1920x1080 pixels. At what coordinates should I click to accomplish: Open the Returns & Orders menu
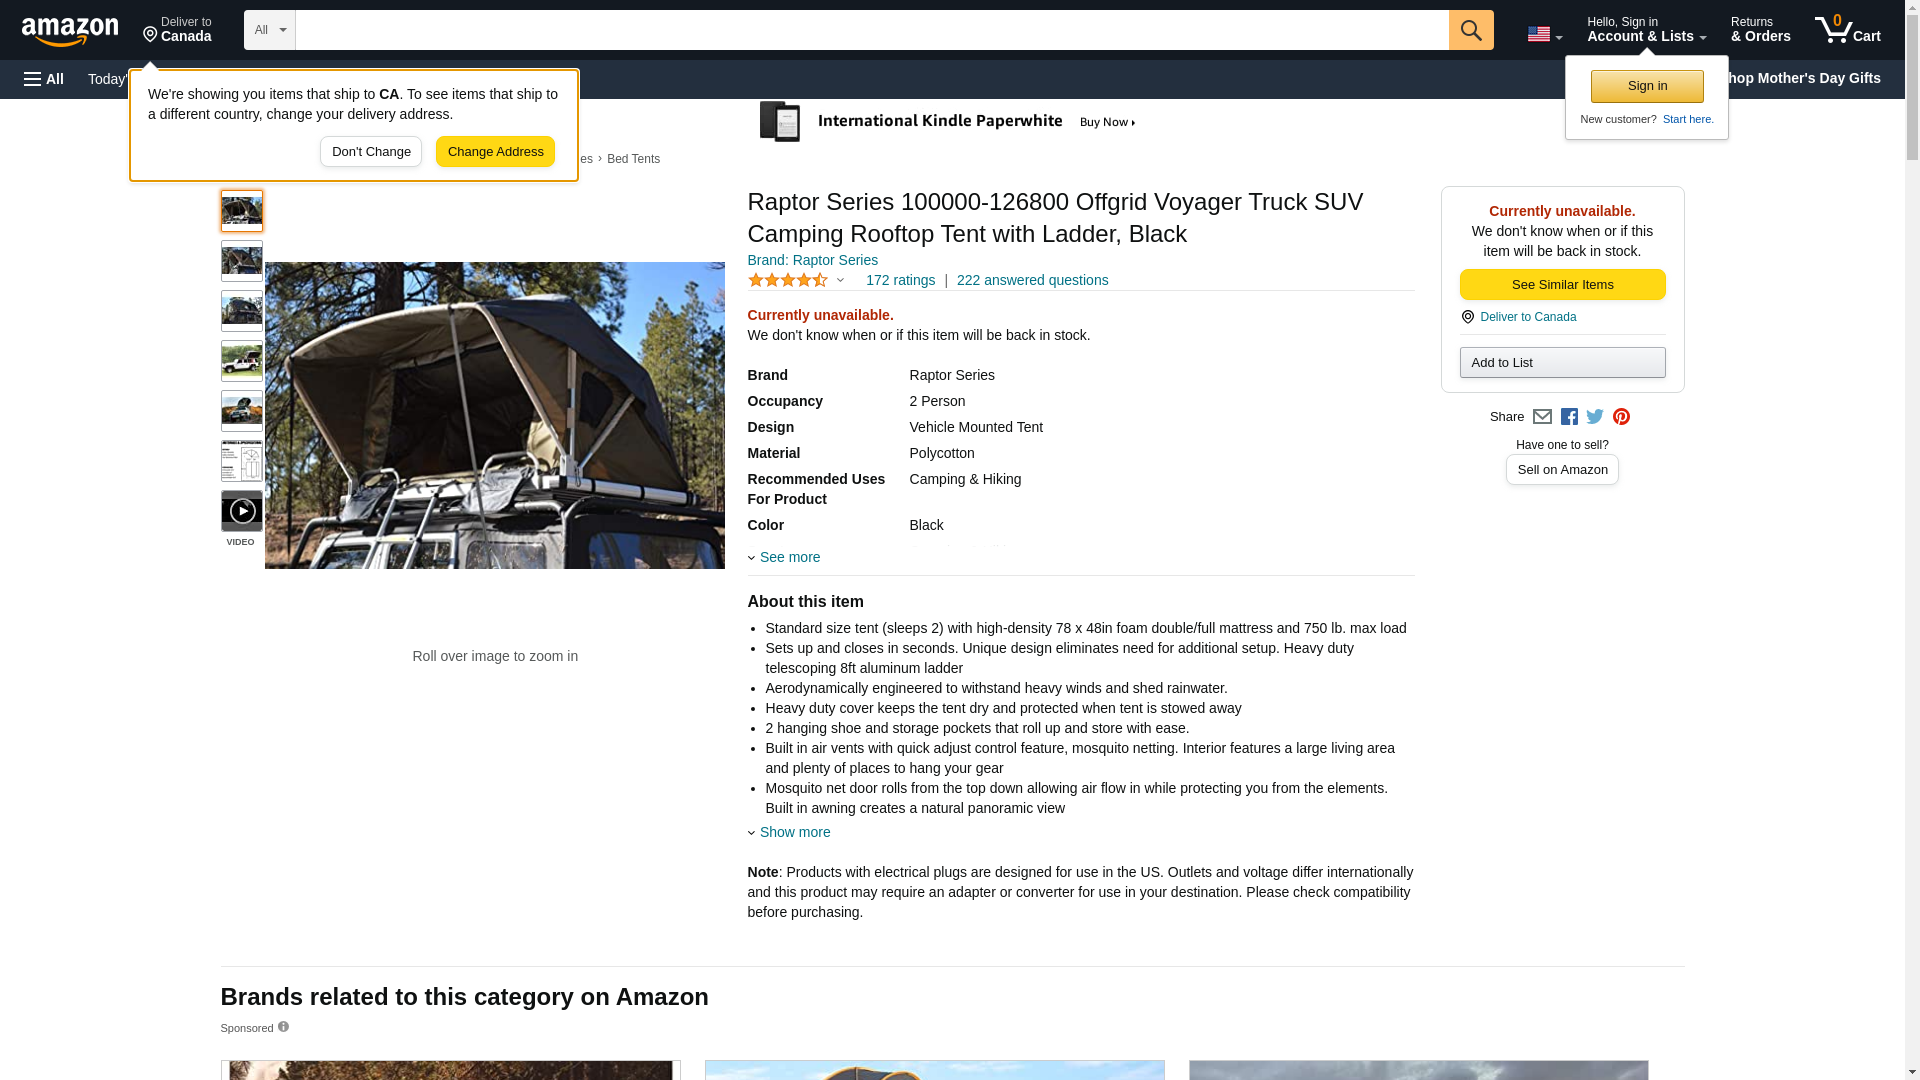point(1760,30)
